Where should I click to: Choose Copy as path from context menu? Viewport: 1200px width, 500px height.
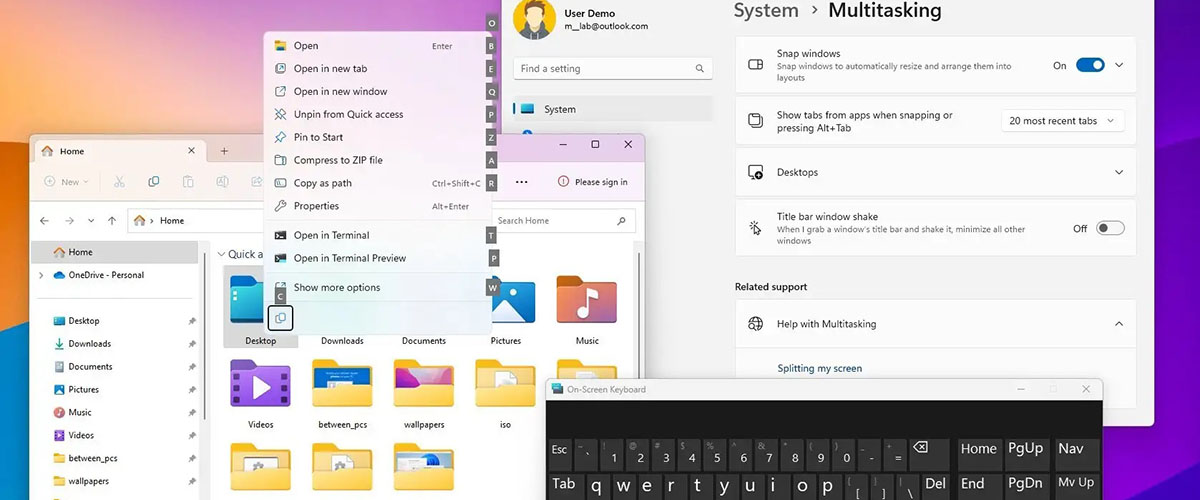[323, 183]
